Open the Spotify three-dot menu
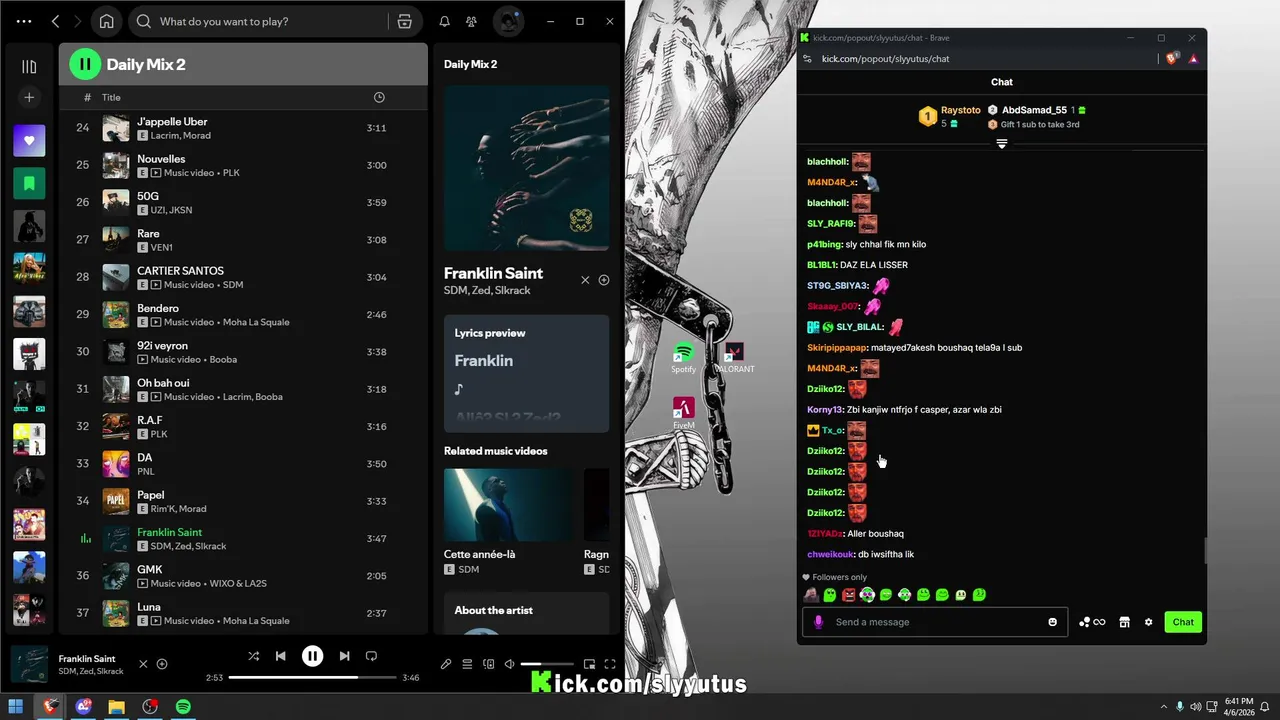Image resolution: width=1280 pixels, height=720 pixels. (x=24, y=21)
